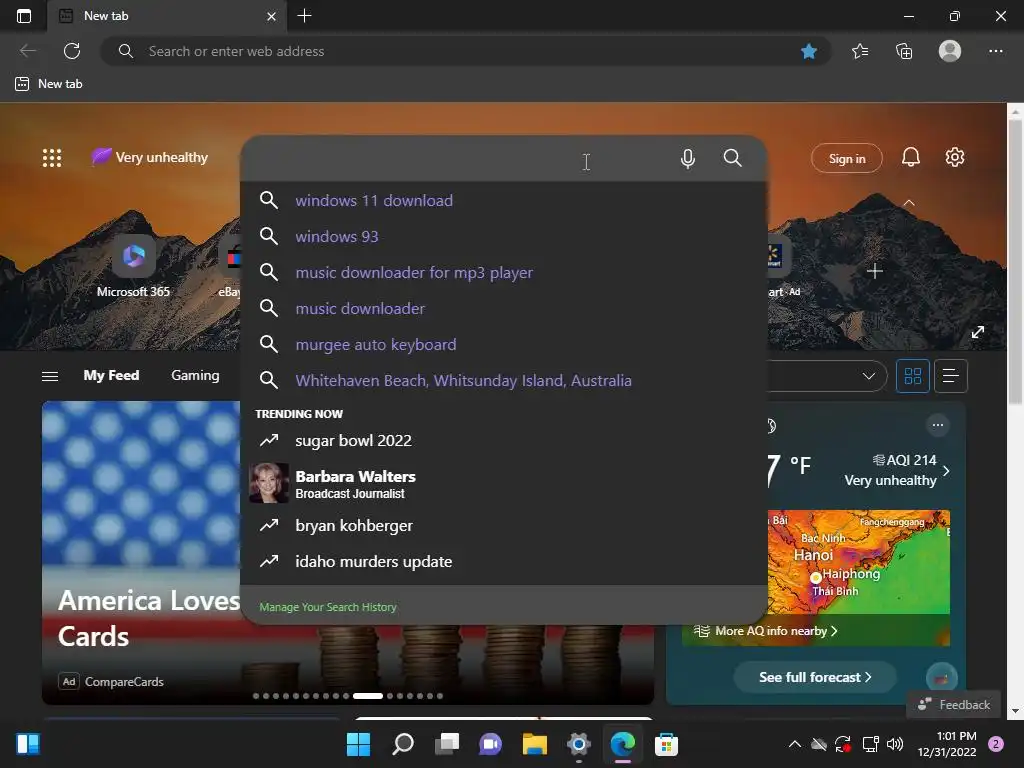
Task: Choose suggestion windows 93
Action: point(503,236)
